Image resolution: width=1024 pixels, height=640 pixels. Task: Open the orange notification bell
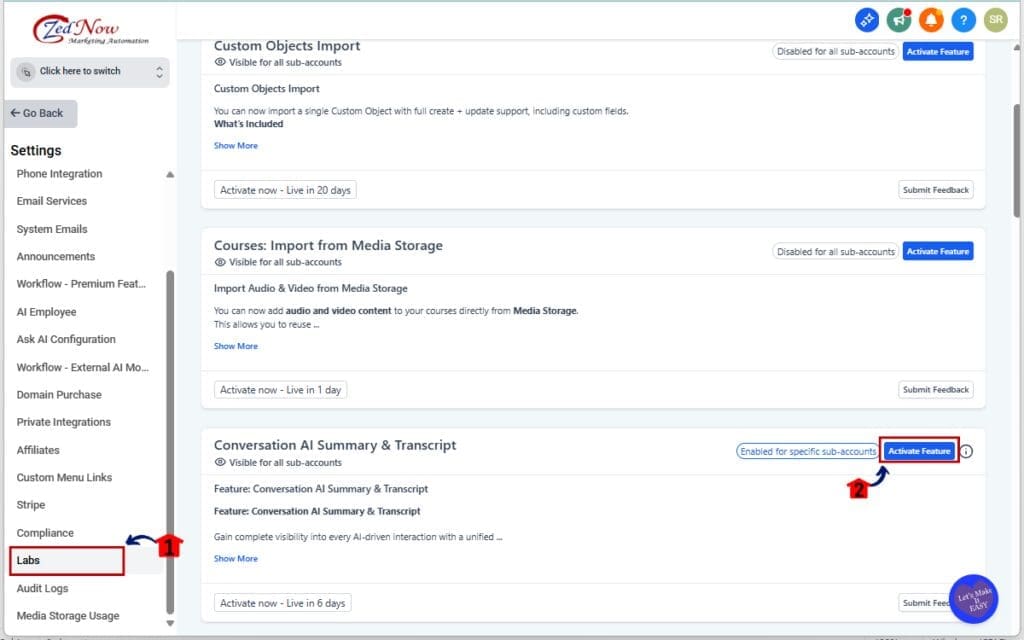tap(930, 19)
